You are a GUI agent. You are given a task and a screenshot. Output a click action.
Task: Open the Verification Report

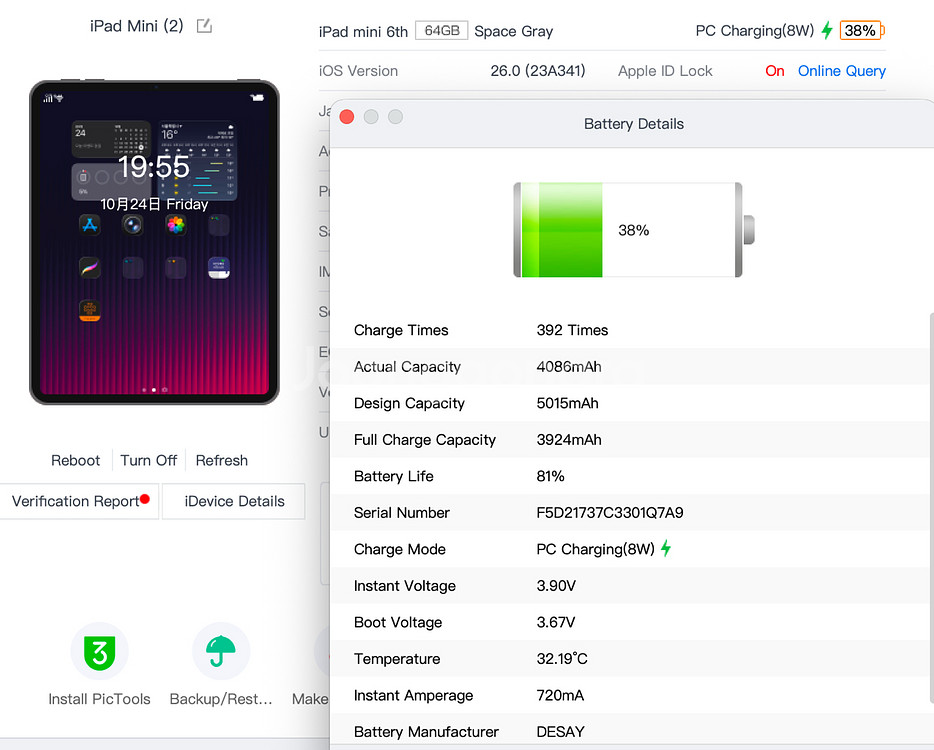pyautogui.click(x=76, y=502)
